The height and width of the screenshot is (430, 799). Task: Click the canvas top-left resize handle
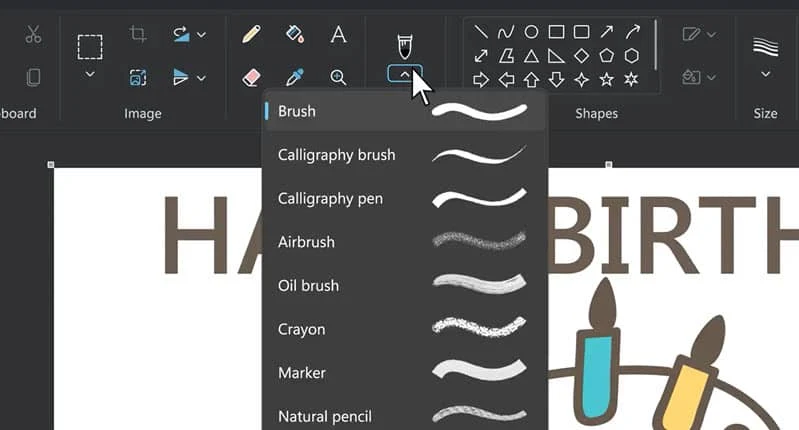click(50, 165)
